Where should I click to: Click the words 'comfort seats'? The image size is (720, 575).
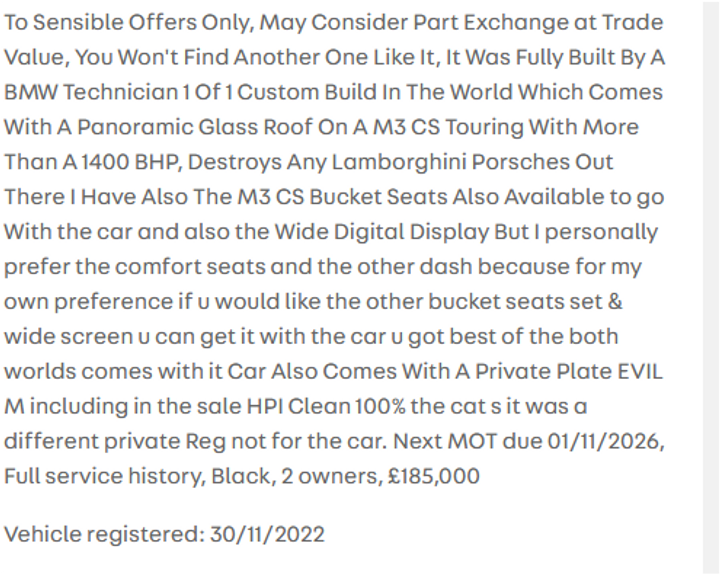point(190,266)
